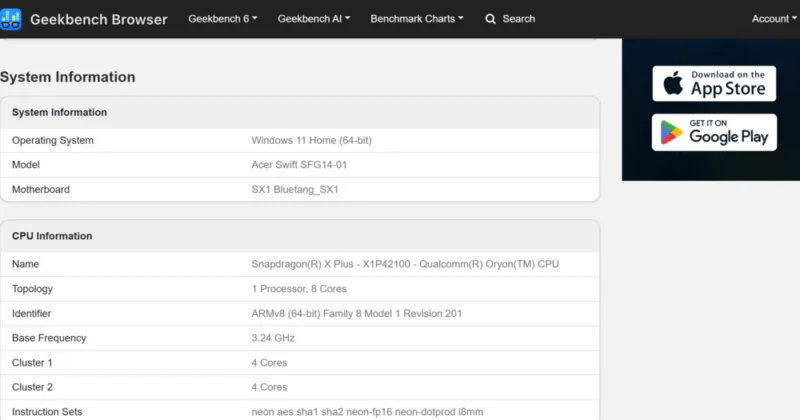The image size is (800, 420).
Task: Click the Topology label
Action: pyautogui.click(x=32, y=289)
